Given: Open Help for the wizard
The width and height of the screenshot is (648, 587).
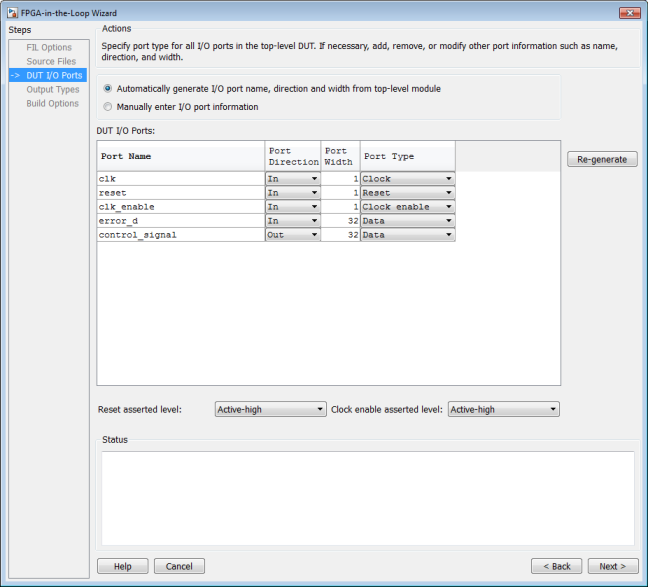Looking at the screenshot, I should point(122,566).
